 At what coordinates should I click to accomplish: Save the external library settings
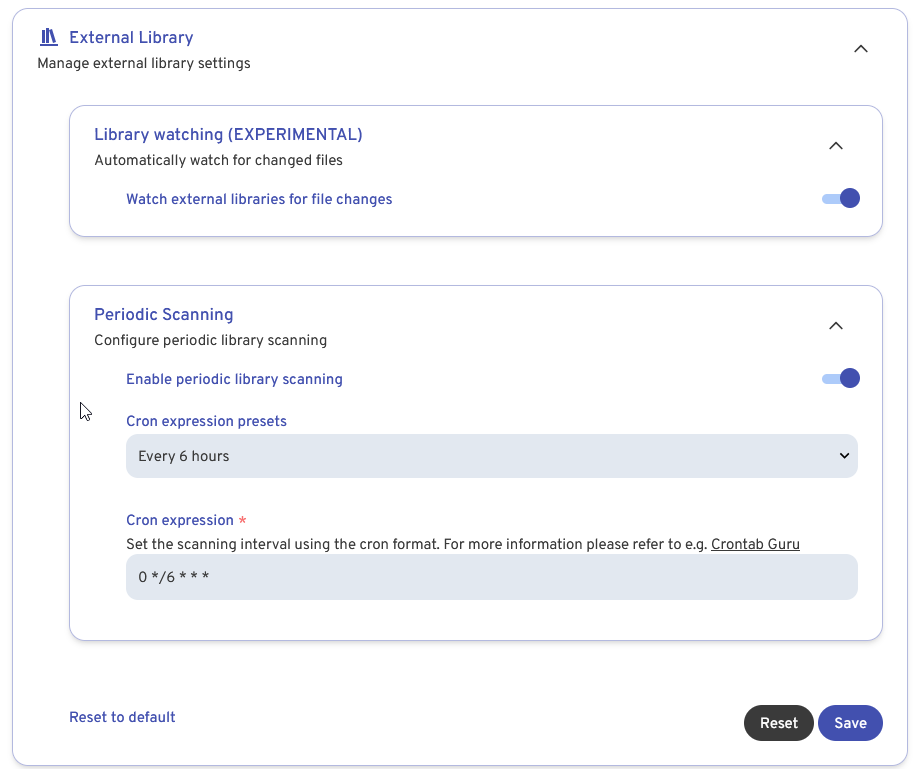point(850,723)
